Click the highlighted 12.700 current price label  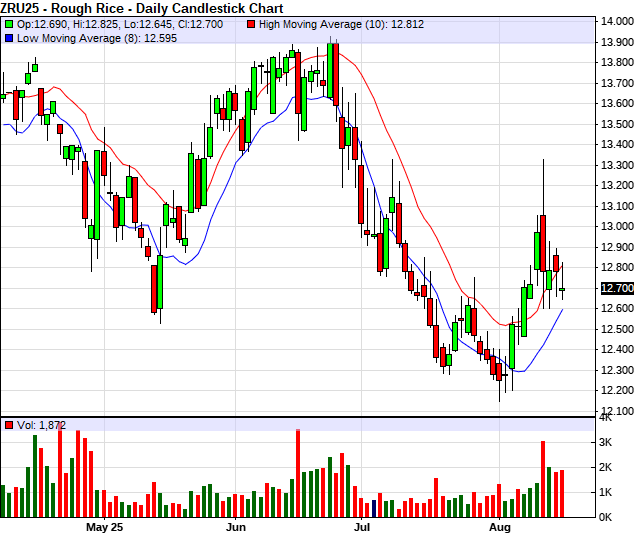617,288
